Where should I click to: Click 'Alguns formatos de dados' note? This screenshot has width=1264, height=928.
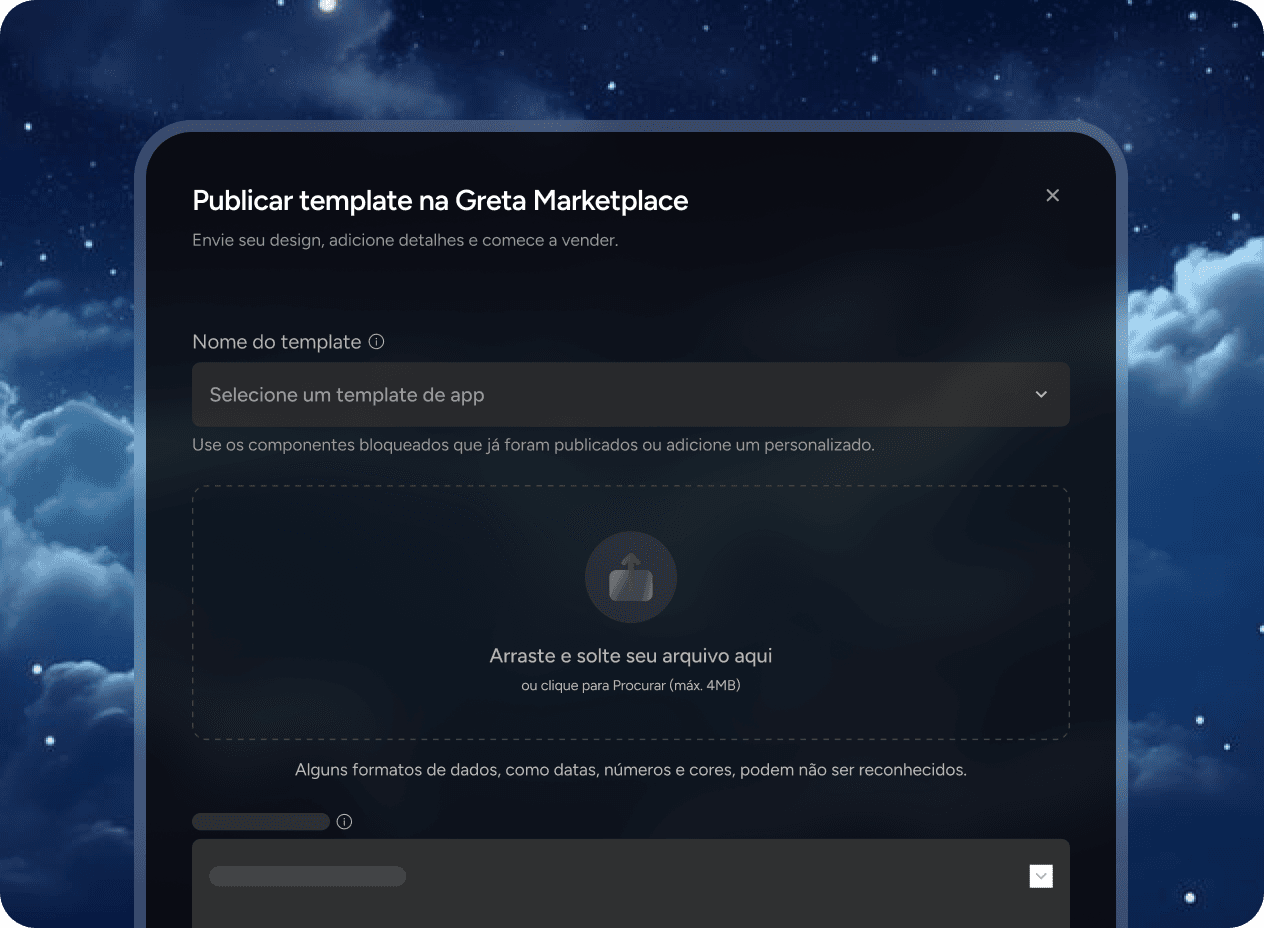tap(631, 771)
